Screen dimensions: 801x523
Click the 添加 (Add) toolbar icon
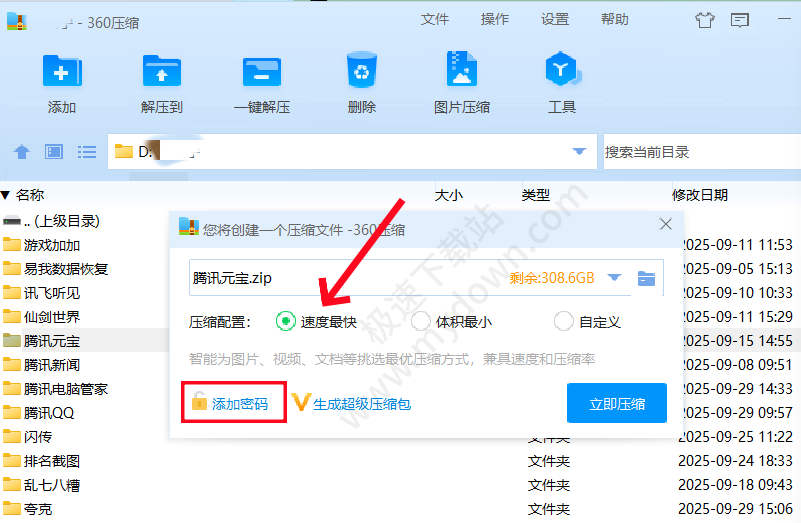coord(62,71)
